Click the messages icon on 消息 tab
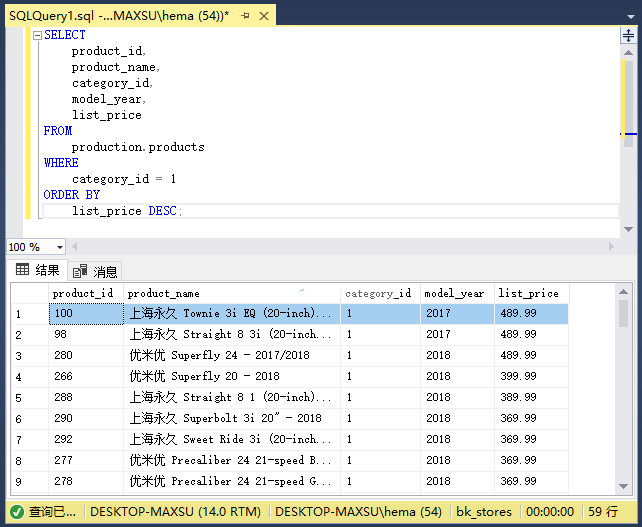The height and width of the screenshot is (527, 642). 80,271
